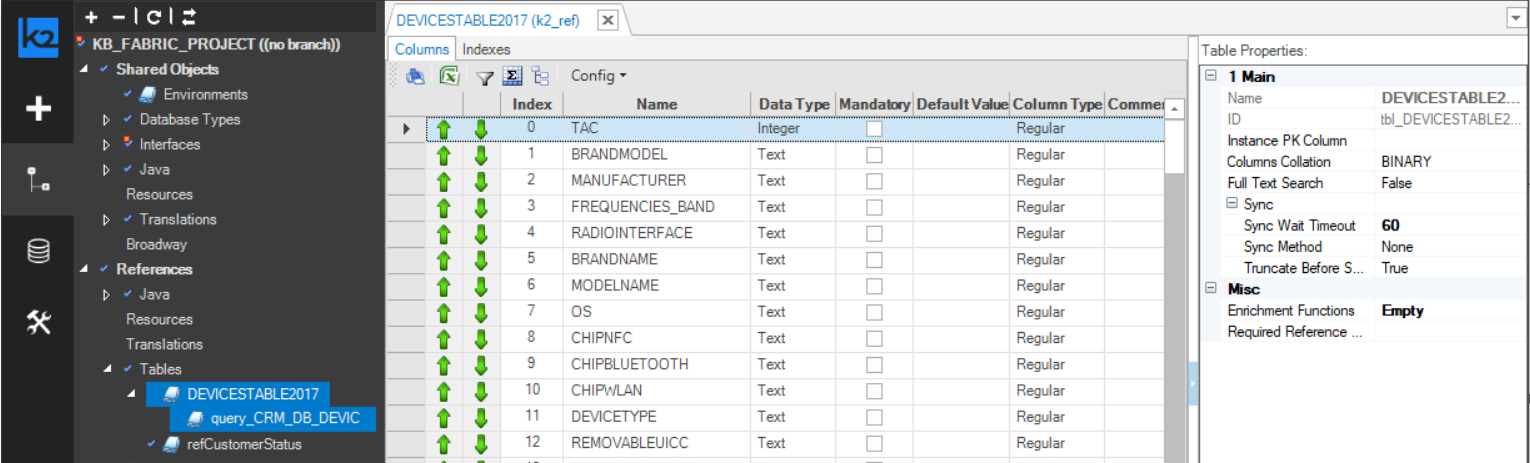Viewport: 1530px width, 463px height.
Task: Move the BRANDMODEL column up with the green arrow
Action: 444,155
